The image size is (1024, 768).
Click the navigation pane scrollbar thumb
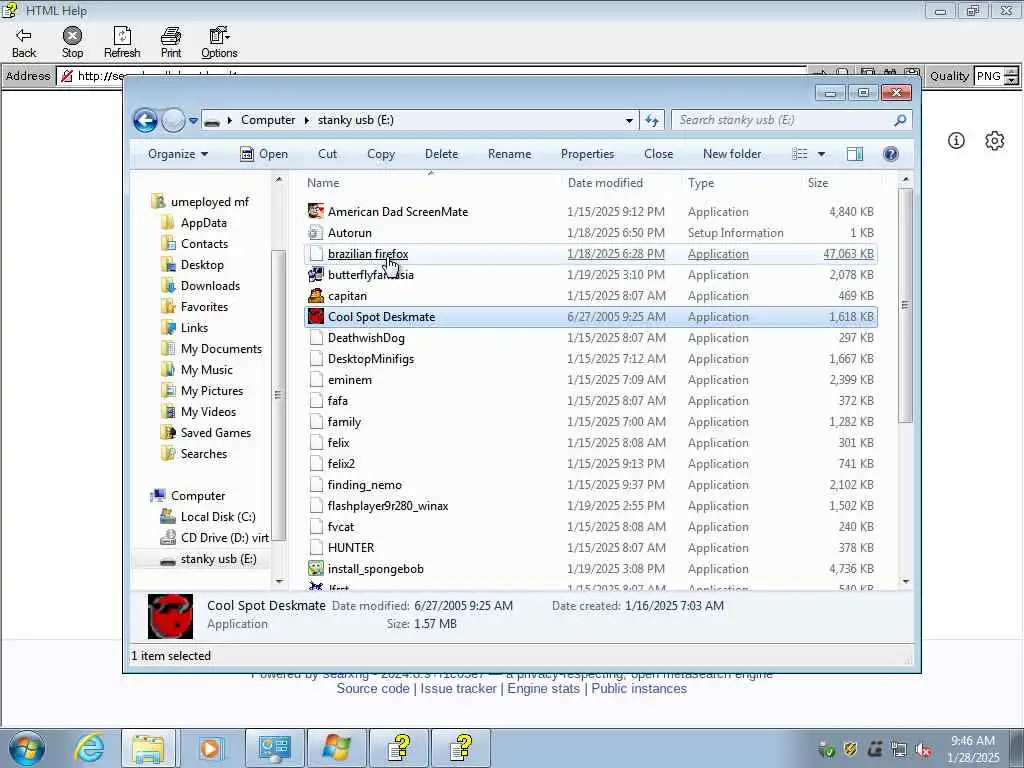(x=278, y=395)
